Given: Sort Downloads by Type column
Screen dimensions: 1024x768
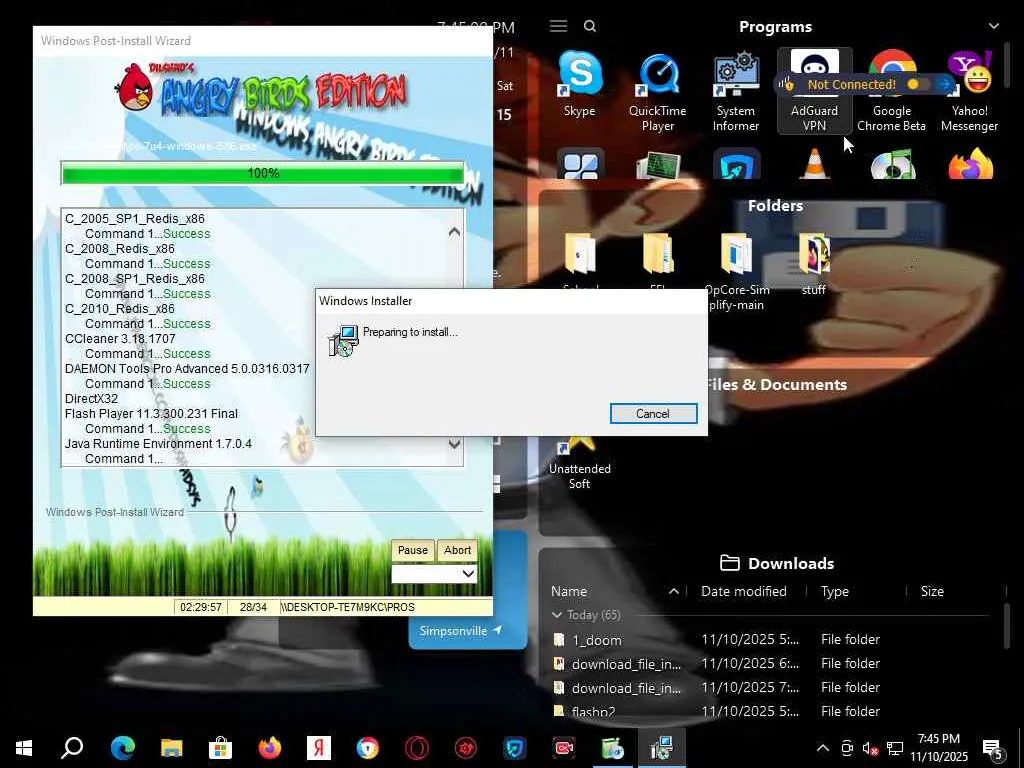Looking at the screenshot, I should 835,591.
